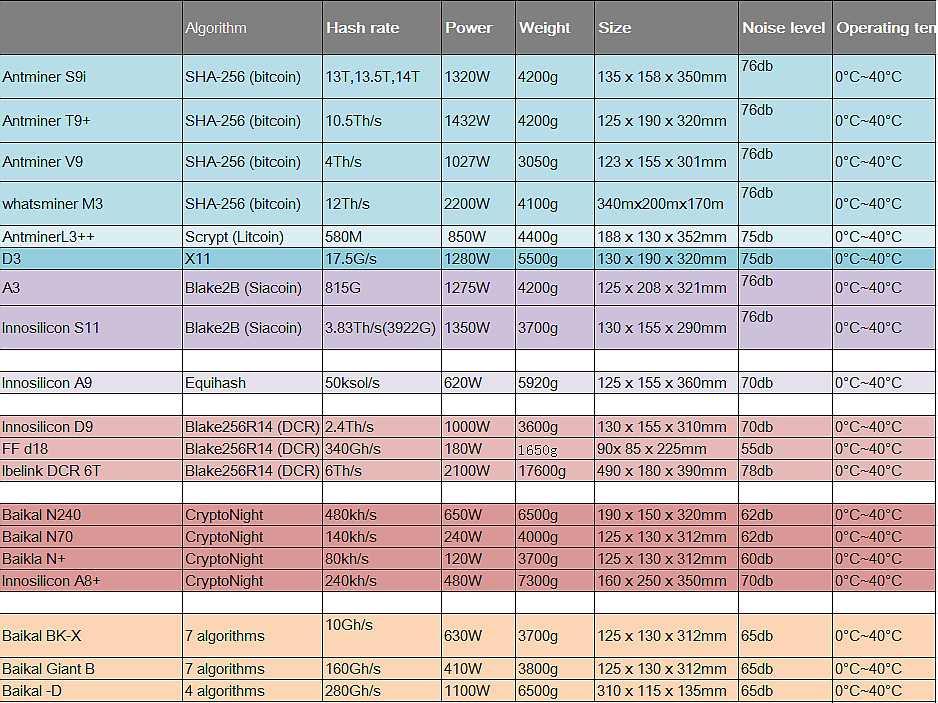Select the Algorithm column header
Screen dimensions: 938x703
252,28
